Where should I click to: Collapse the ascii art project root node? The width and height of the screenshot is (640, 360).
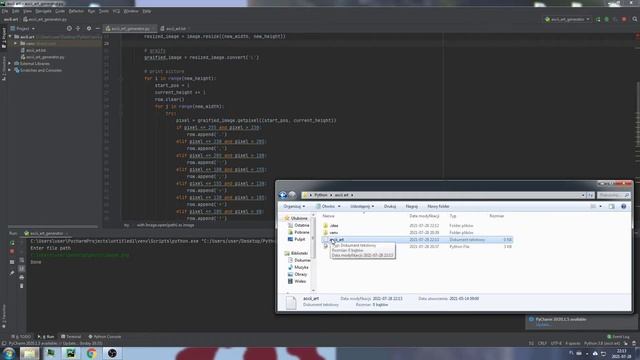coord(10,37)
